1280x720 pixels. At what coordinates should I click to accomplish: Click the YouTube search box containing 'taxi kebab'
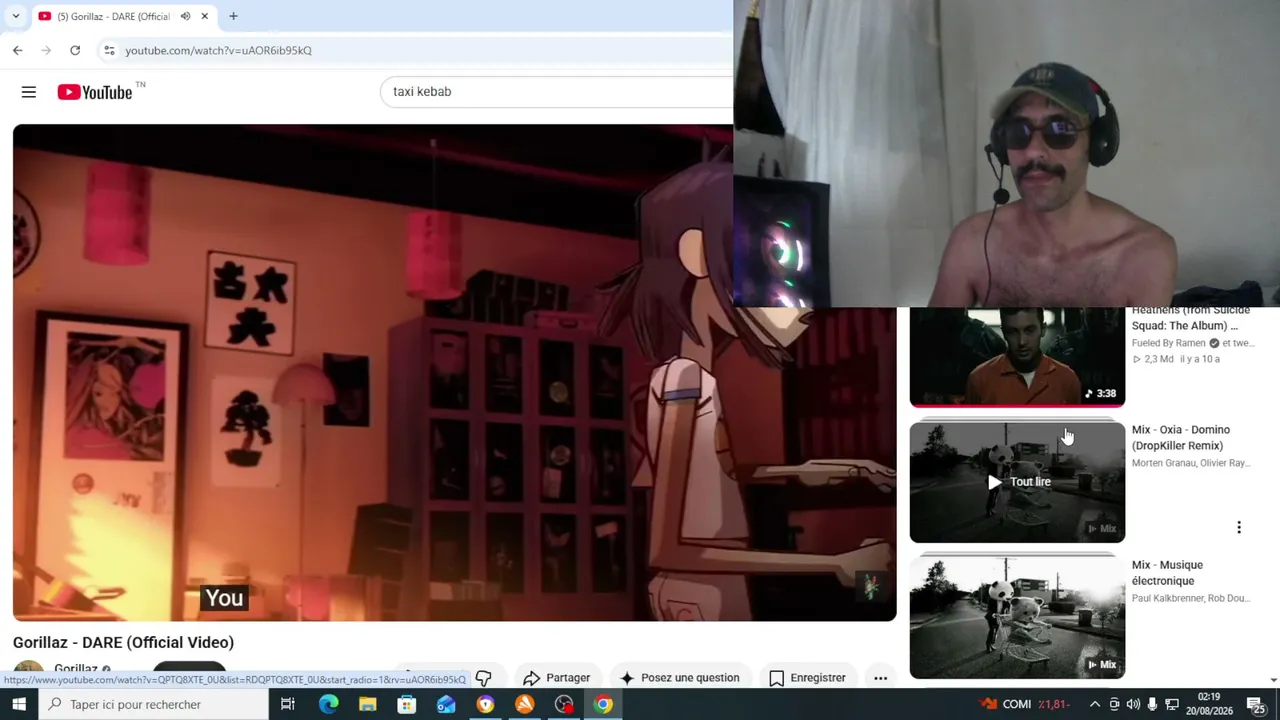click(x=557, y=92)
